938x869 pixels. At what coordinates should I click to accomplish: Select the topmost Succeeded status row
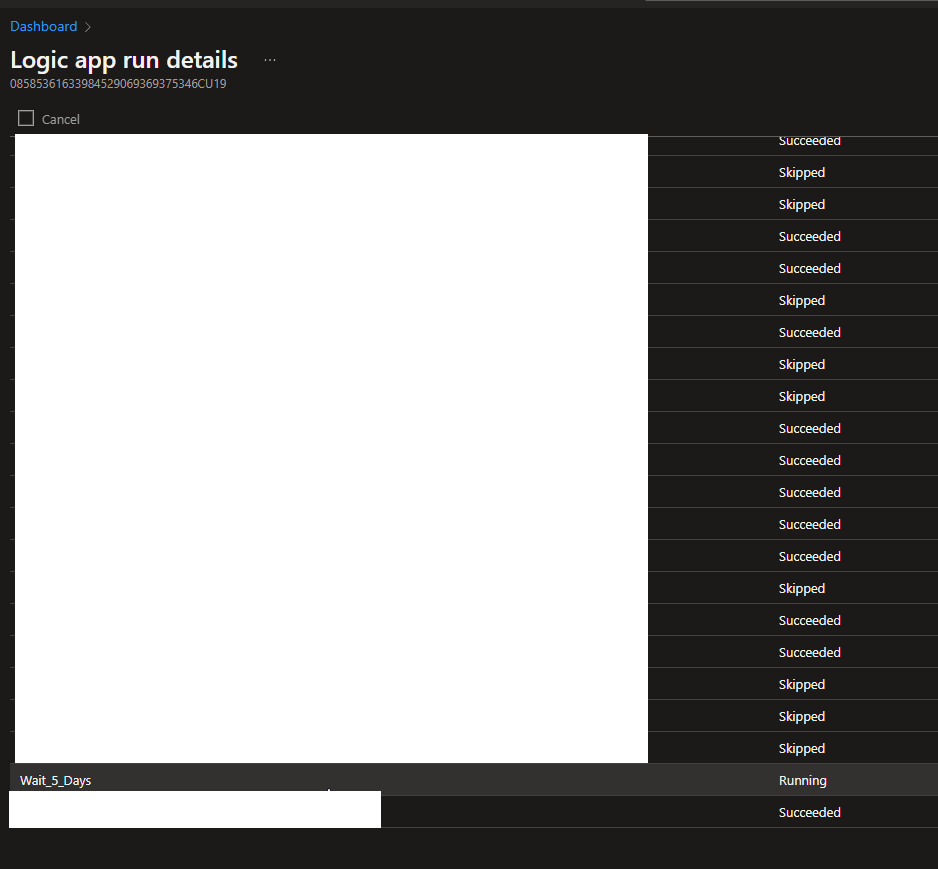point(810,140)
